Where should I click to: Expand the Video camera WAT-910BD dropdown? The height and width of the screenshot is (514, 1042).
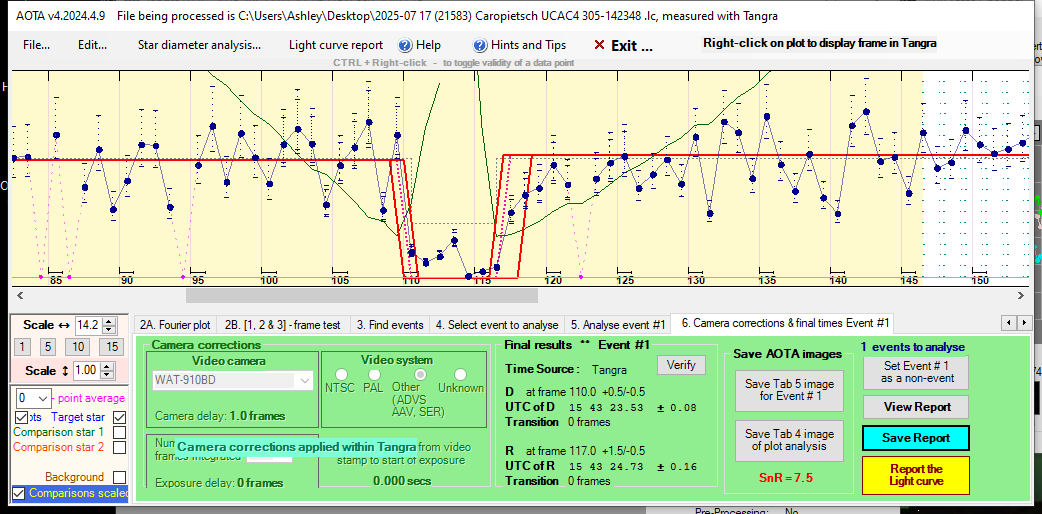click(x=306, y=381)
